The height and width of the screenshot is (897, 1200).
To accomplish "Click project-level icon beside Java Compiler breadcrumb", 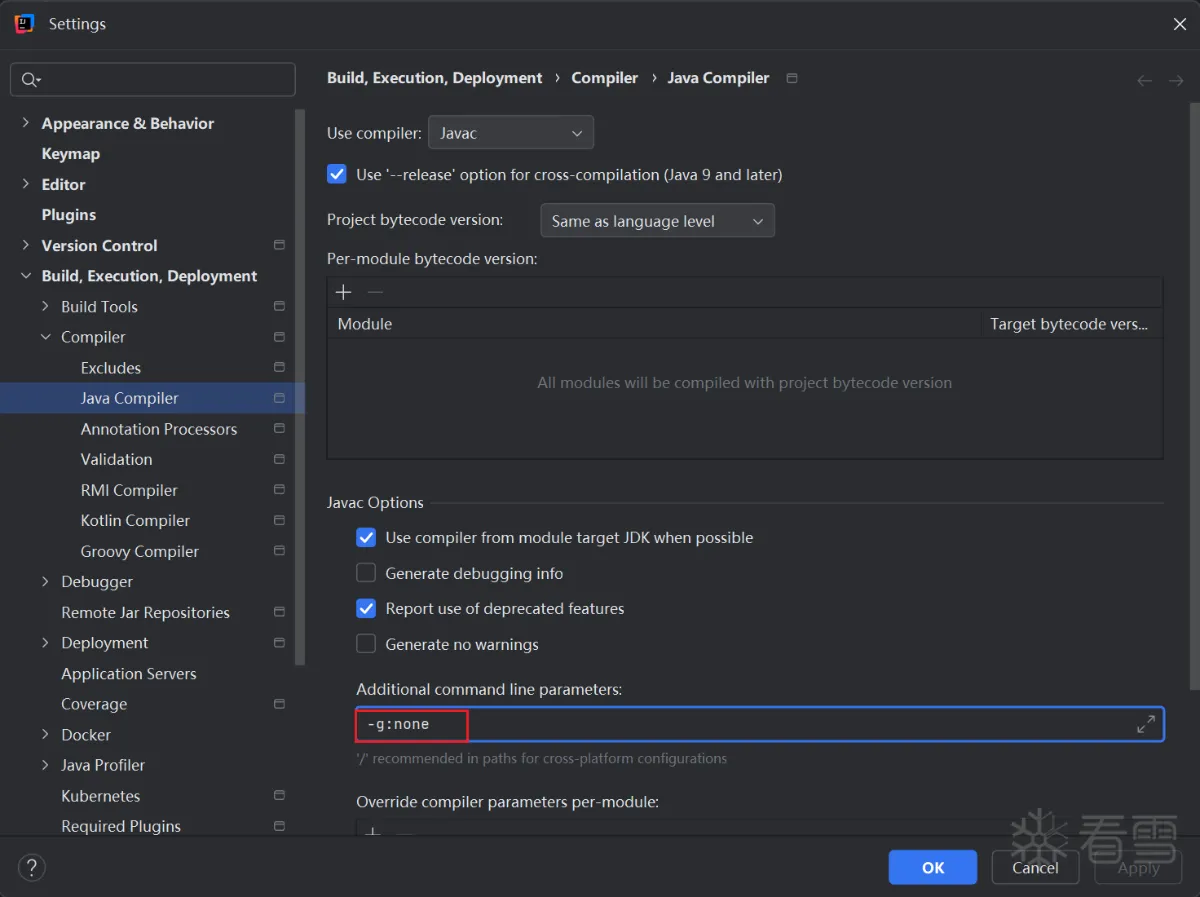I will [x=792, y=78].
